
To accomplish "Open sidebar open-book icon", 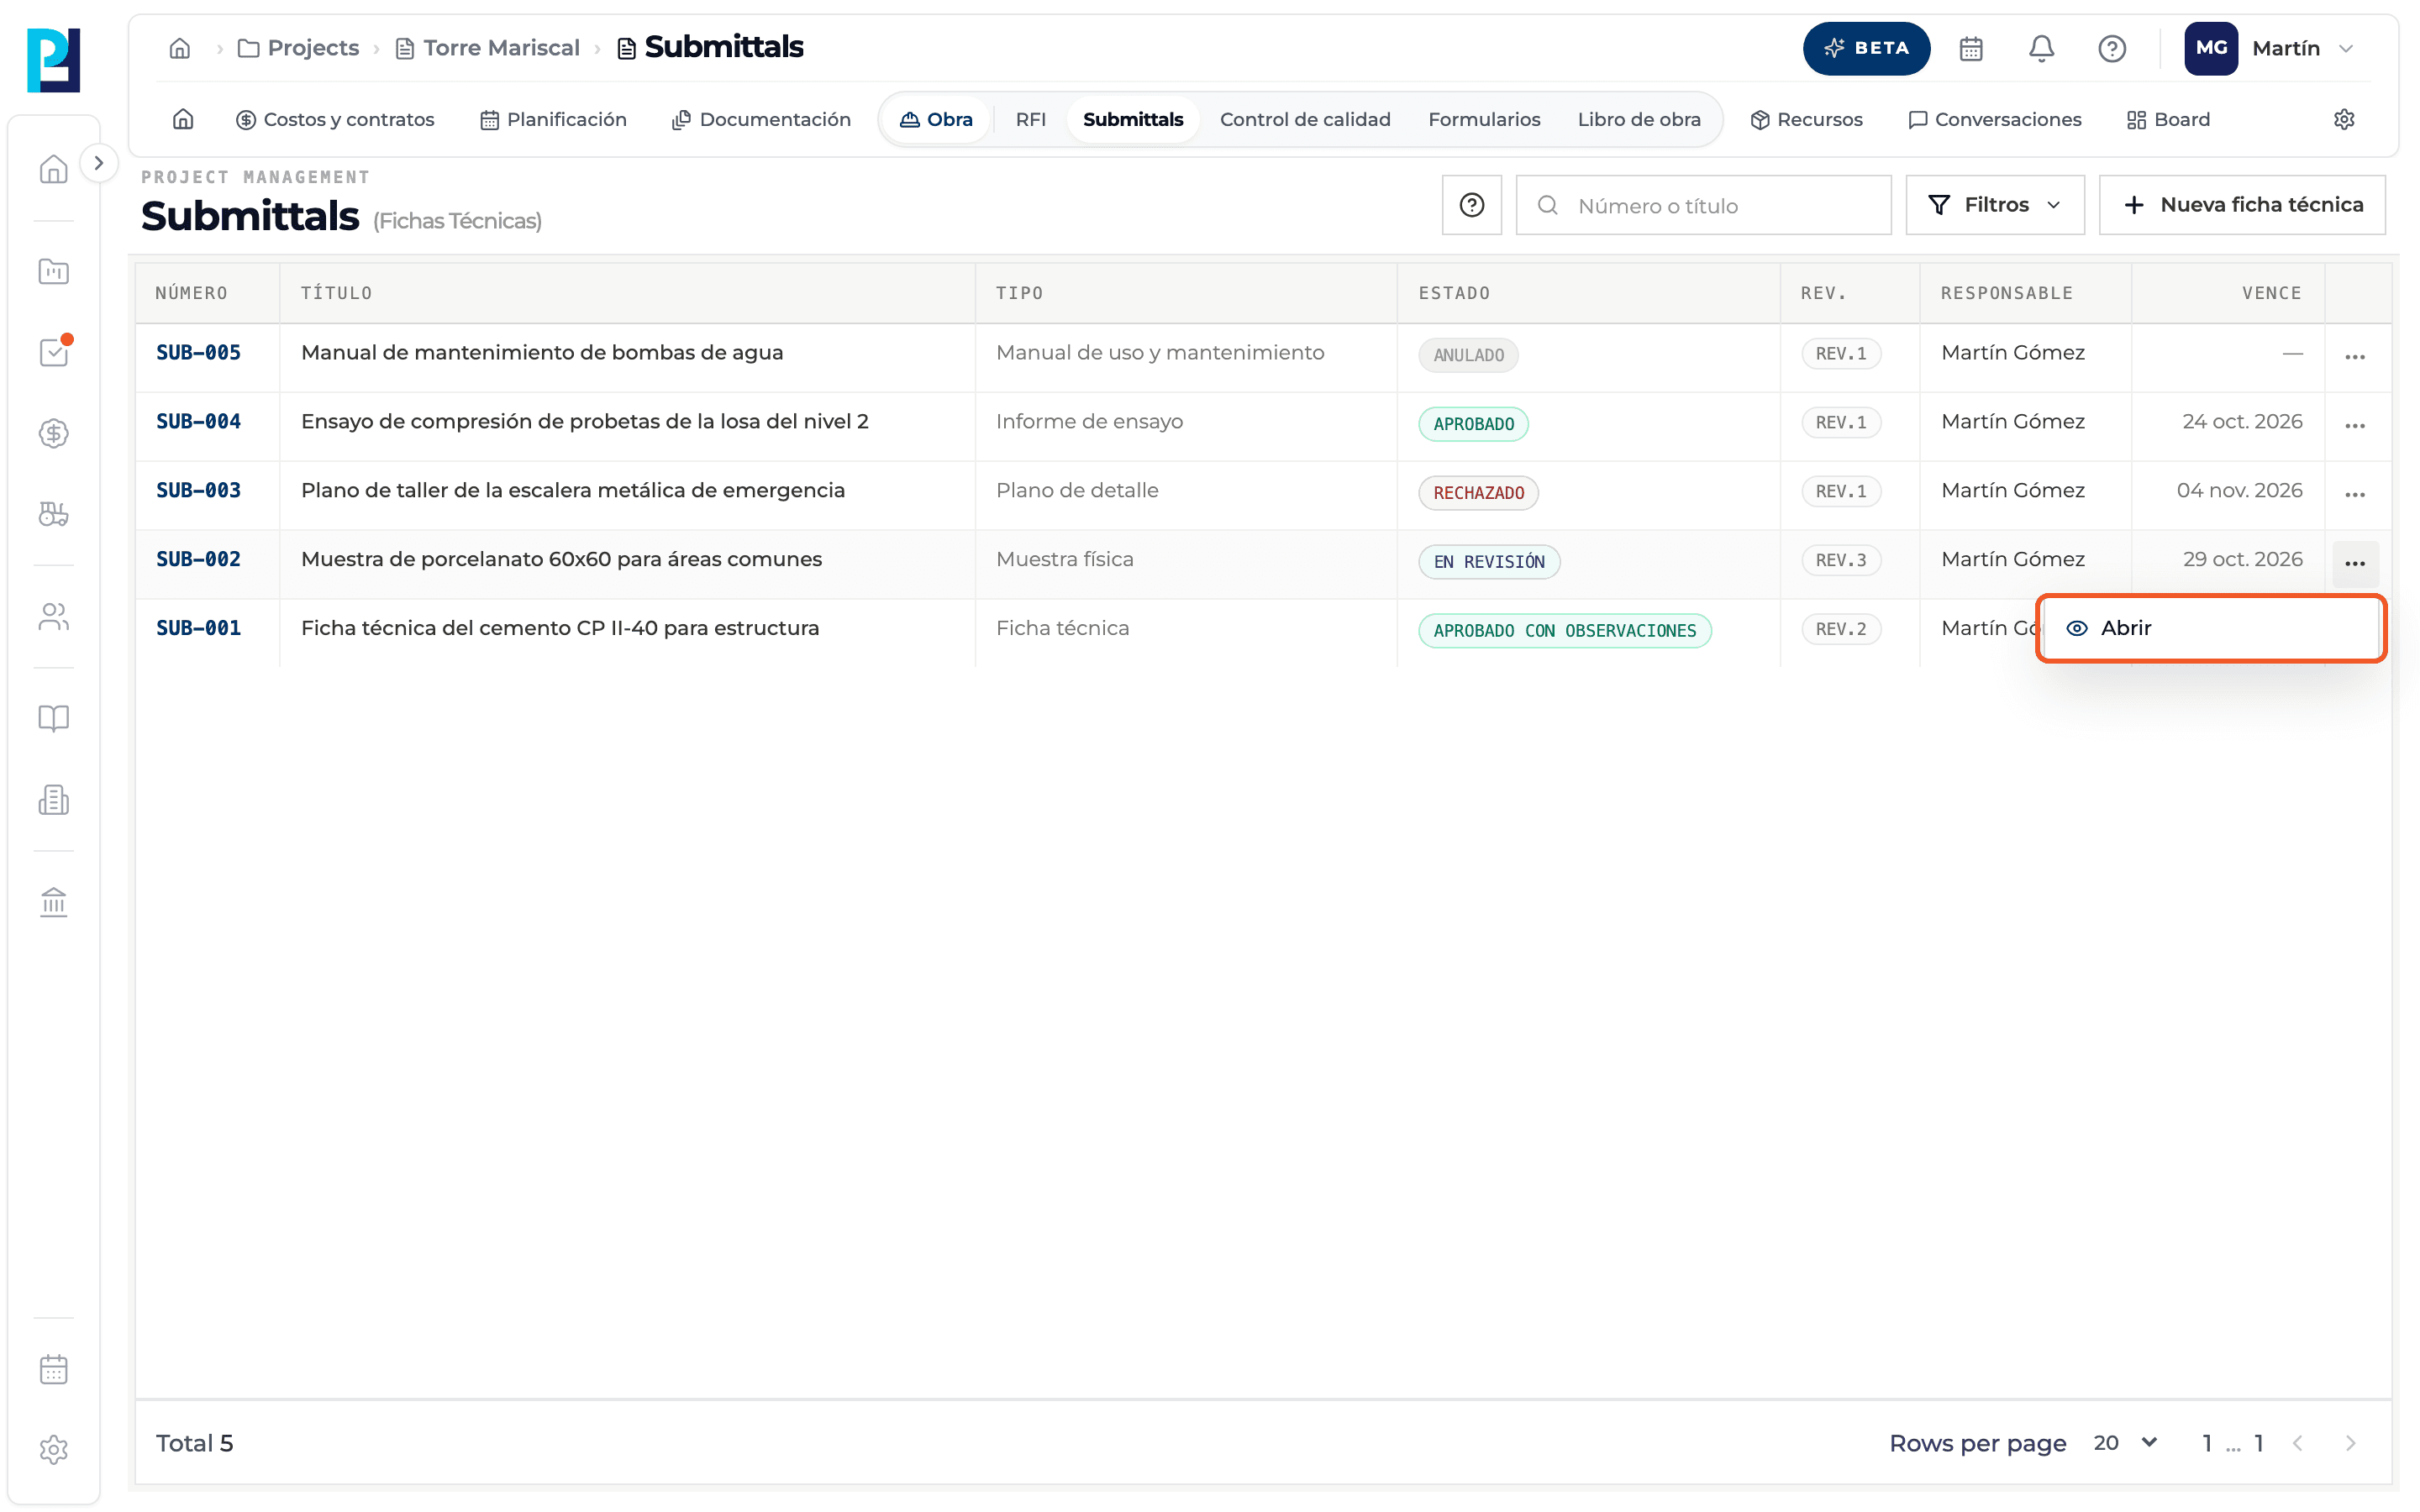I will (54, 719).
